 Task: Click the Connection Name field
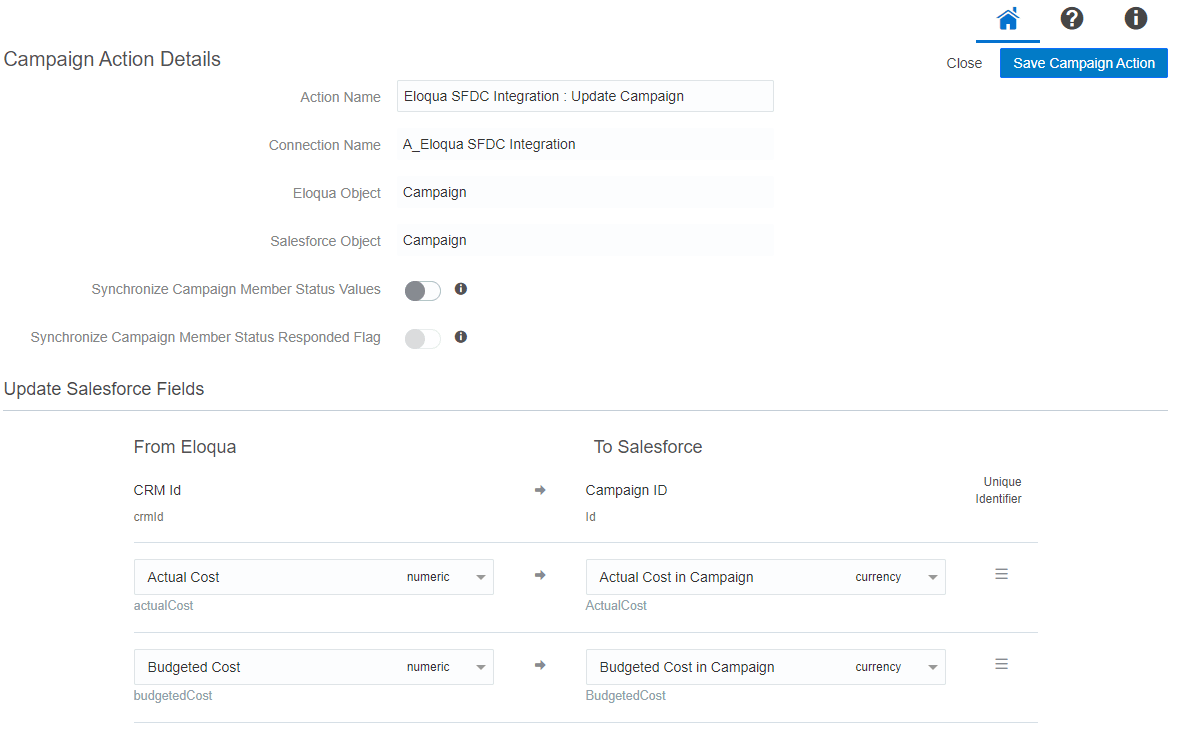point(585,144)
